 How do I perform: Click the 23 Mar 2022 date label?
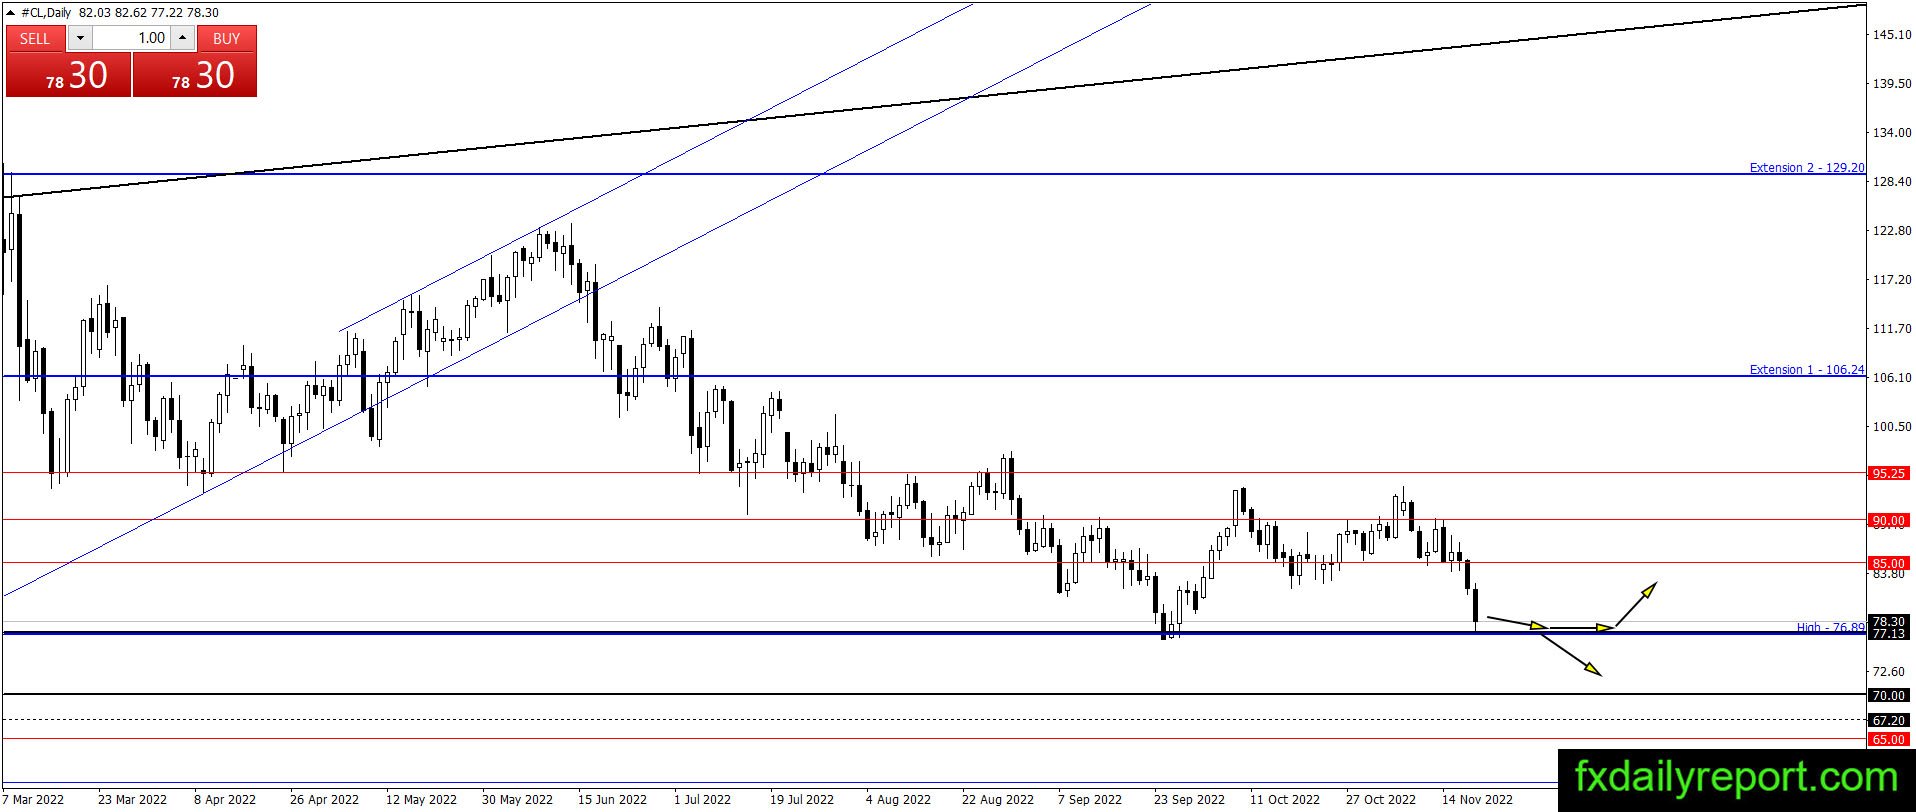[132, 799]
